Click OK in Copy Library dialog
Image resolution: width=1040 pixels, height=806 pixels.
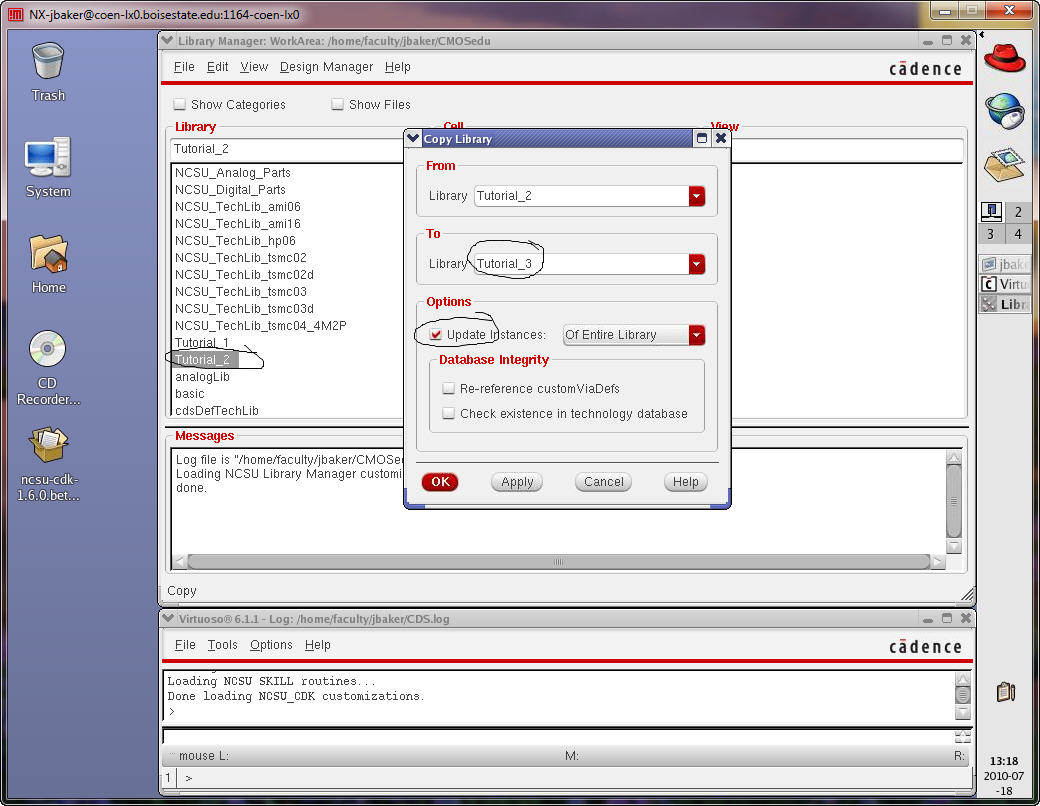coord(440,482)
